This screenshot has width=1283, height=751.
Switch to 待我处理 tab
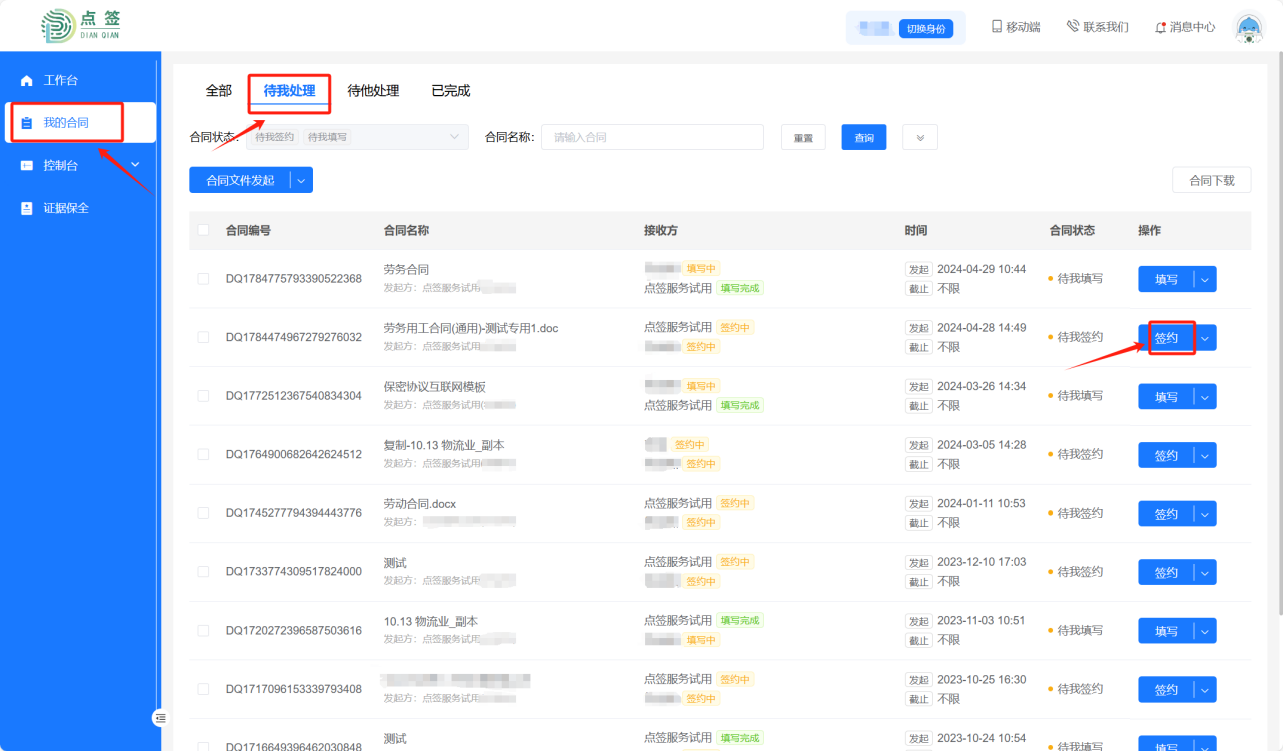[289, 91]
